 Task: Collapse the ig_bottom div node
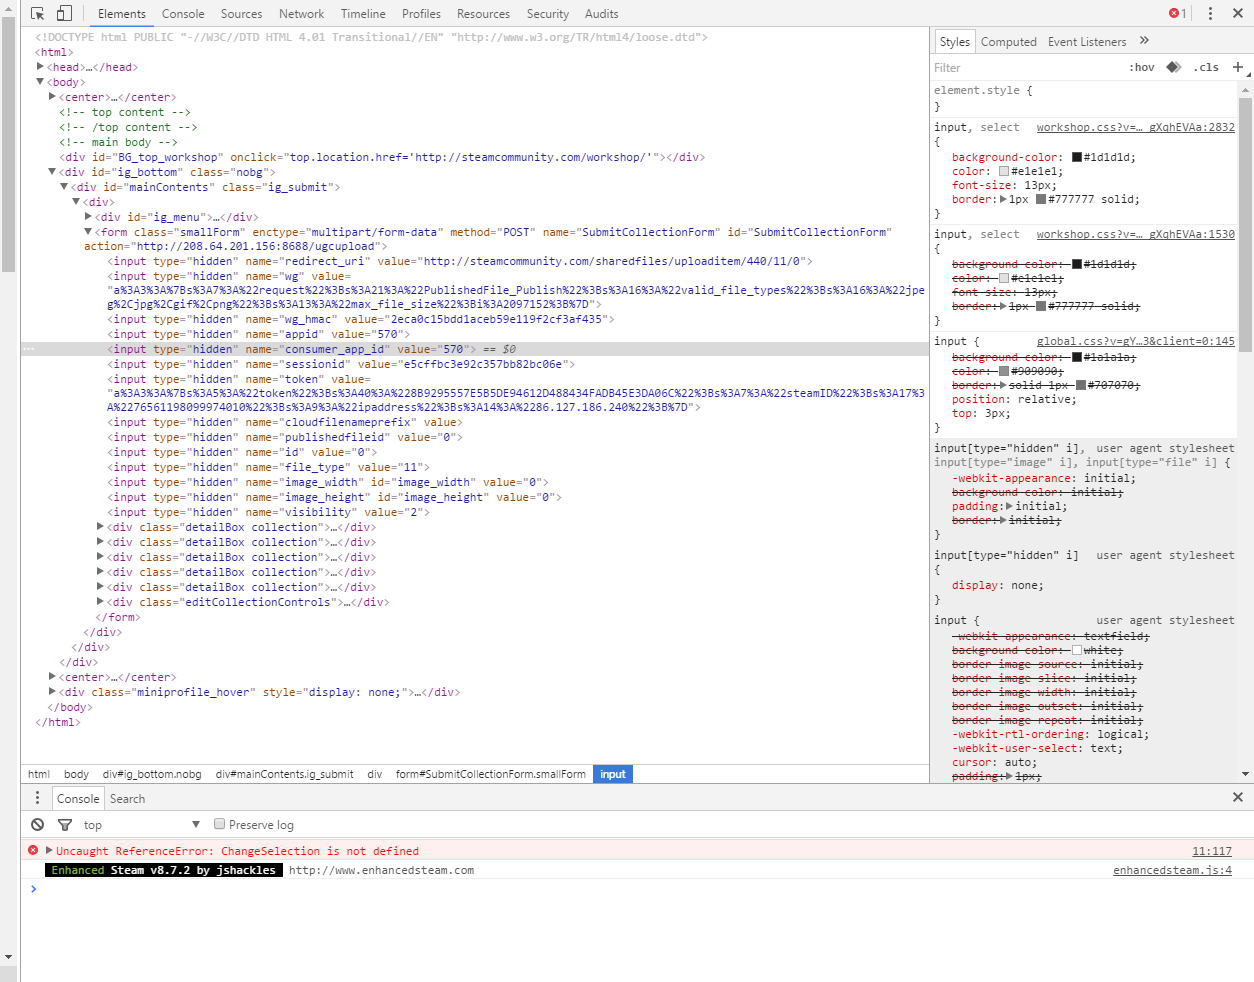(x=53, y=172)
